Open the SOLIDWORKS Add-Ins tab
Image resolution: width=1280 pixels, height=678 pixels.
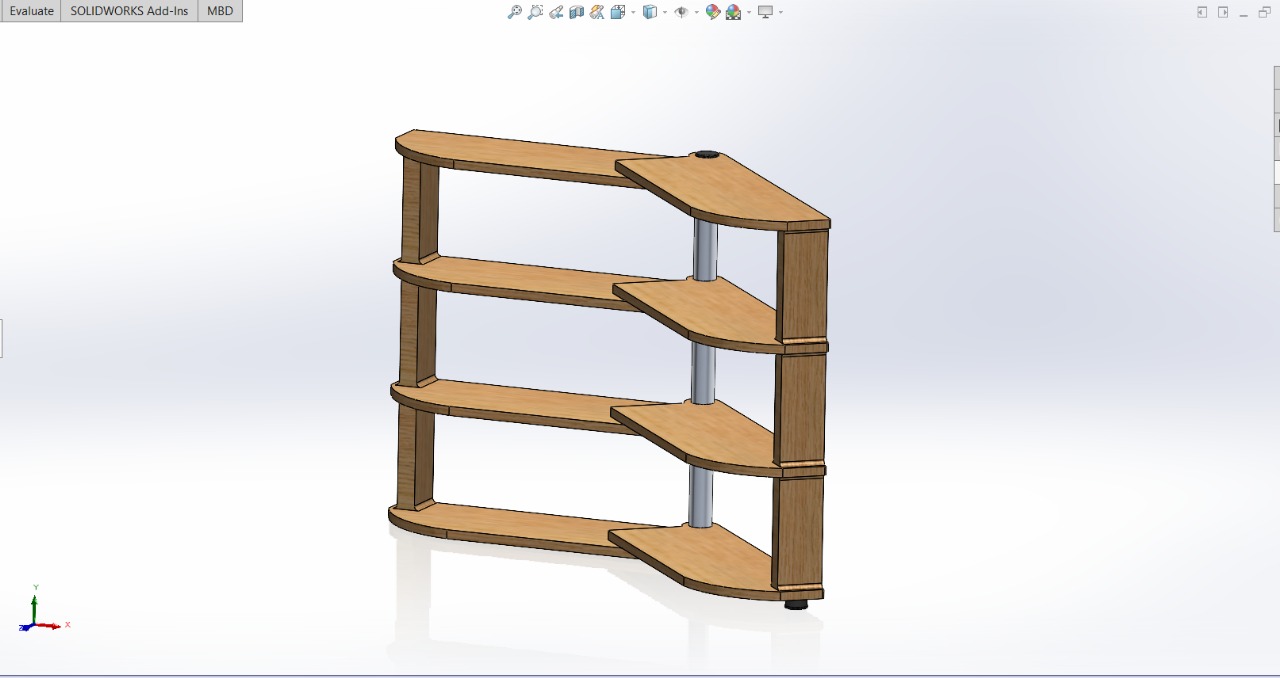[129, 11]
